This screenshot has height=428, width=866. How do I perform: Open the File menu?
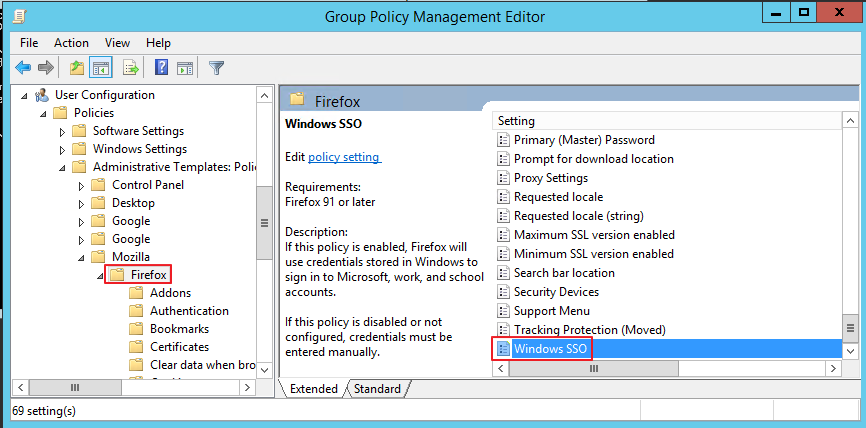coord(29,43)
